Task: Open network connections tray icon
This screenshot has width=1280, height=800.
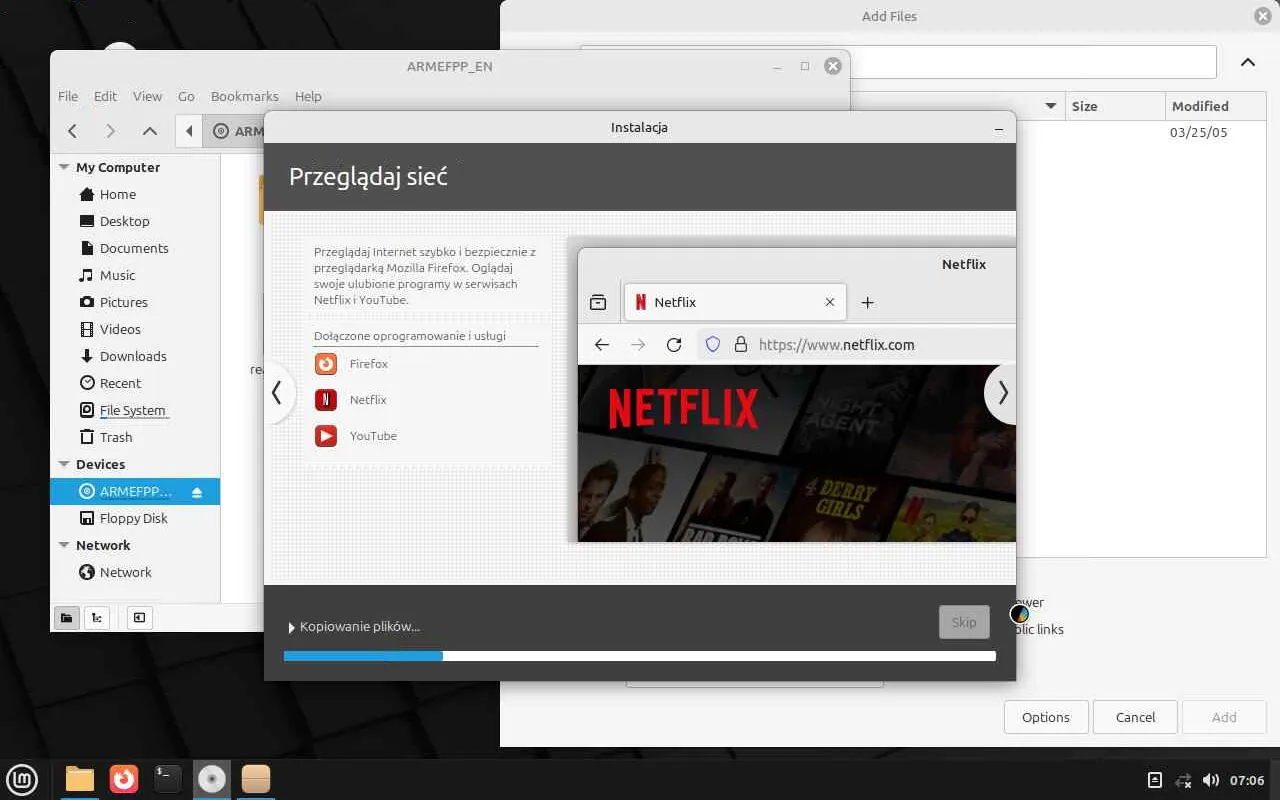Action: coord(1183,780)
